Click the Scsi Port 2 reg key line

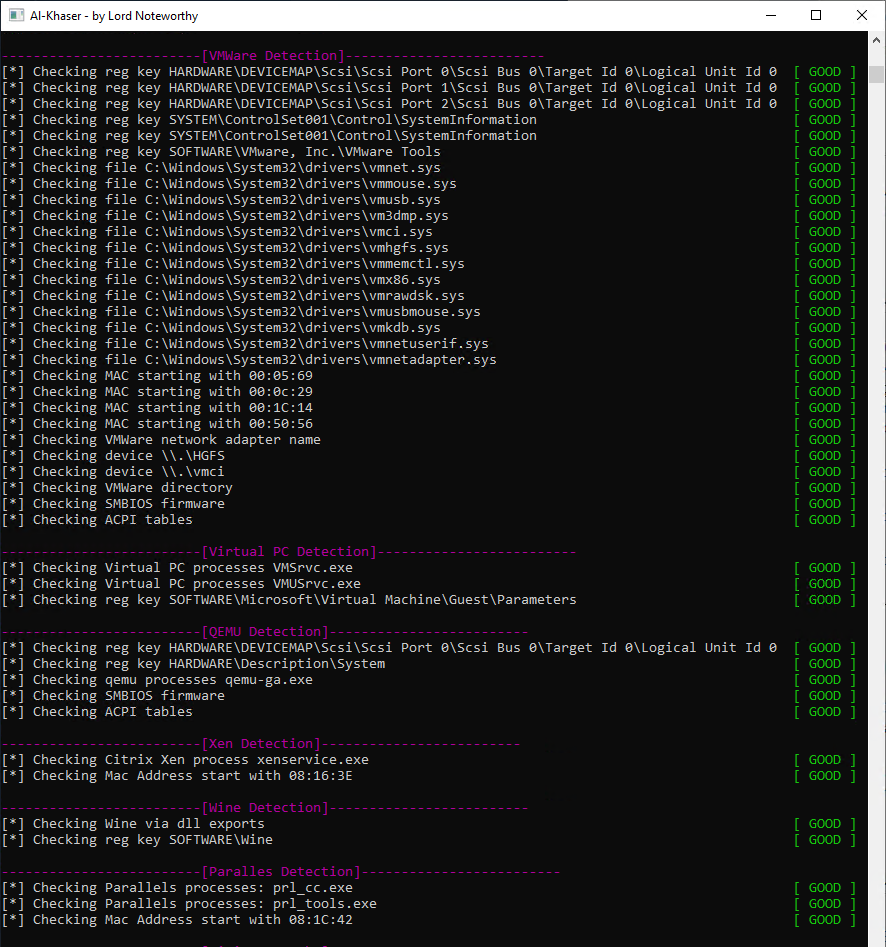click(390, 104)
